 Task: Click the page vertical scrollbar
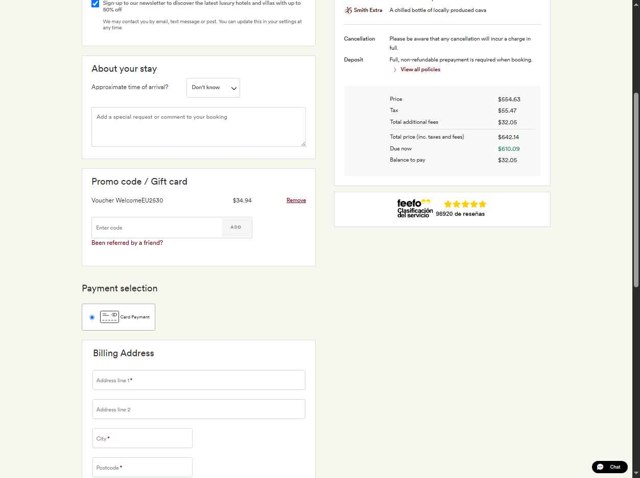click(x=636, y=190)
